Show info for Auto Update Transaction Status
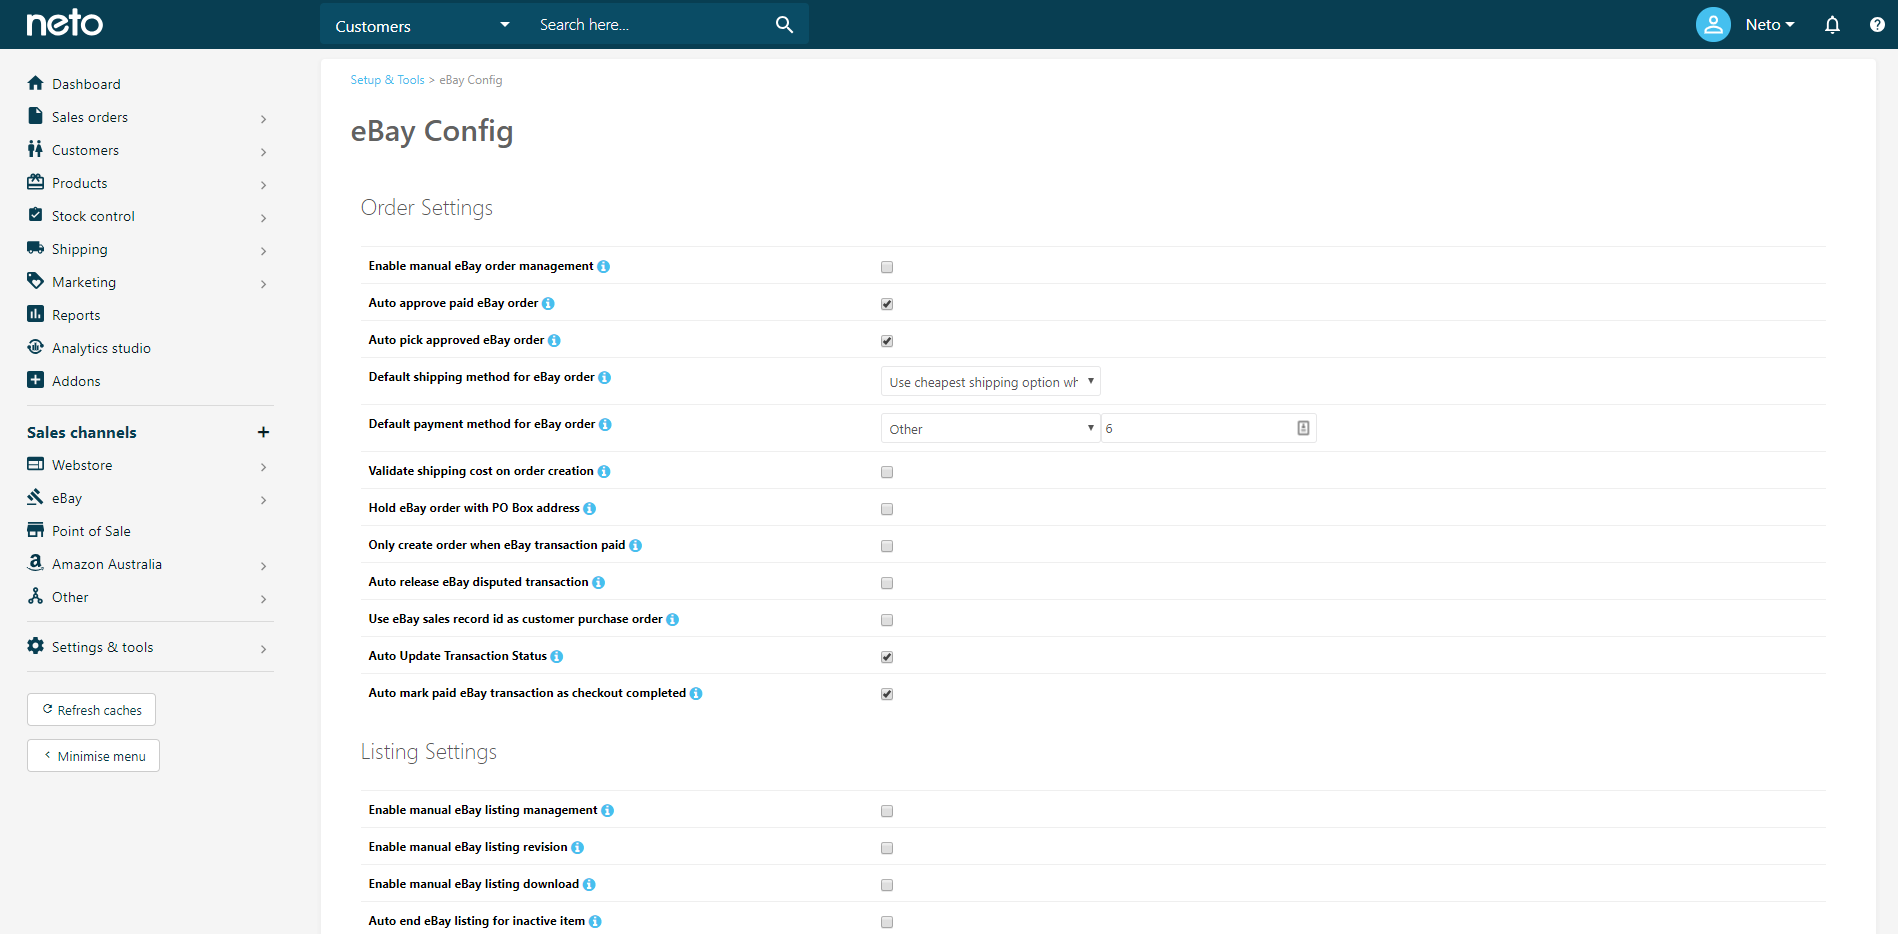The width and height of the screenshot is (1898, 934). point(557,656)
